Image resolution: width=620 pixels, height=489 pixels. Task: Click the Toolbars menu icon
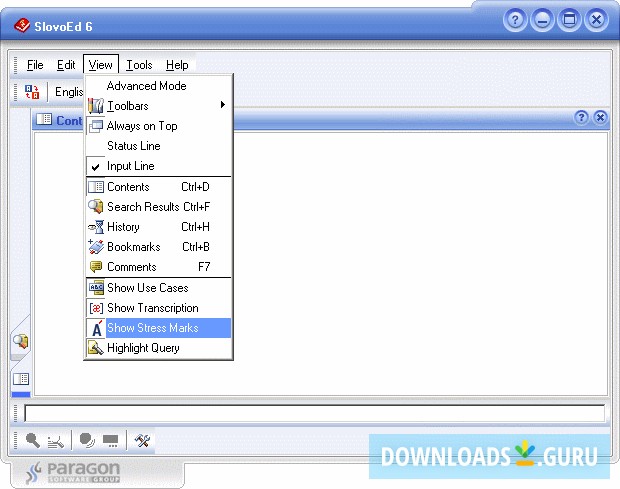[96, 106]
